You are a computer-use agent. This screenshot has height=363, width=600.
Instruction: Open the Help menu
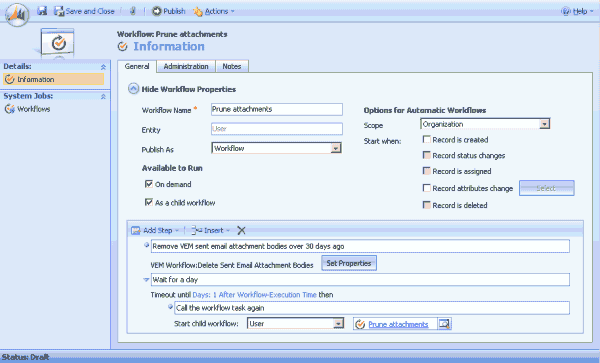coord(577,11)
